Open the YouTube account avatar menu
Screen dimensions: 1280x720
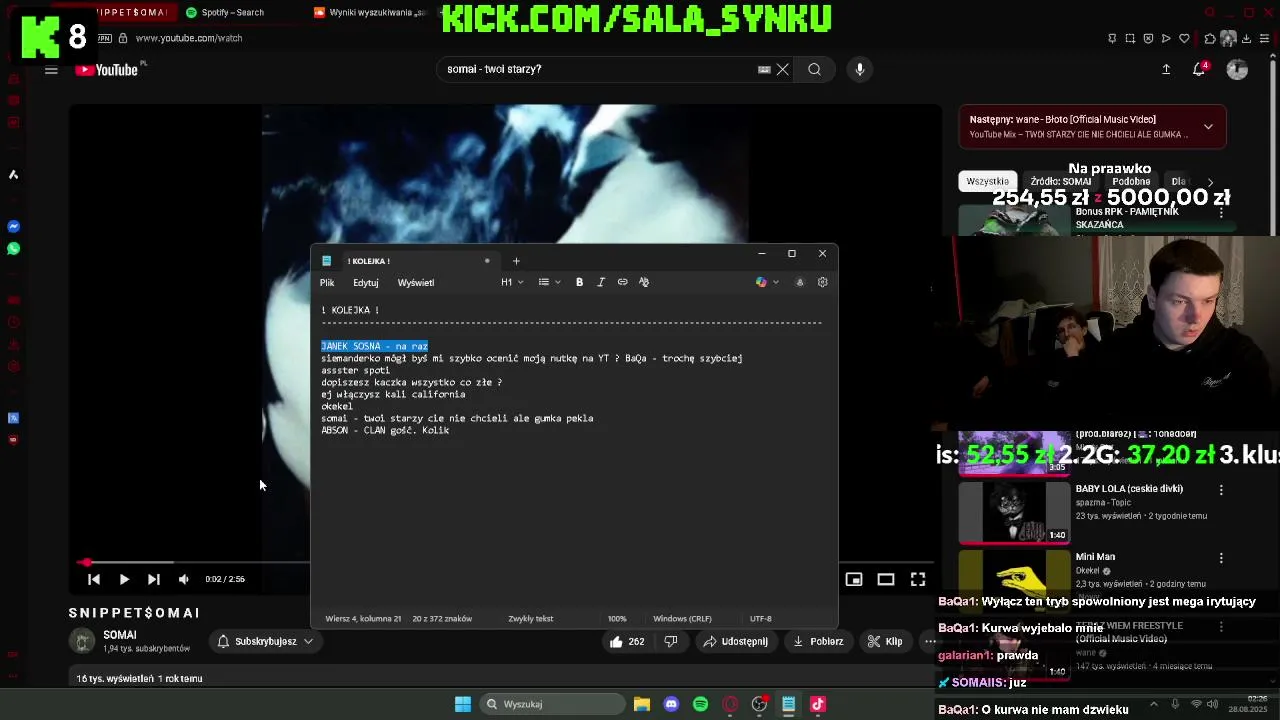[1237, 69]
